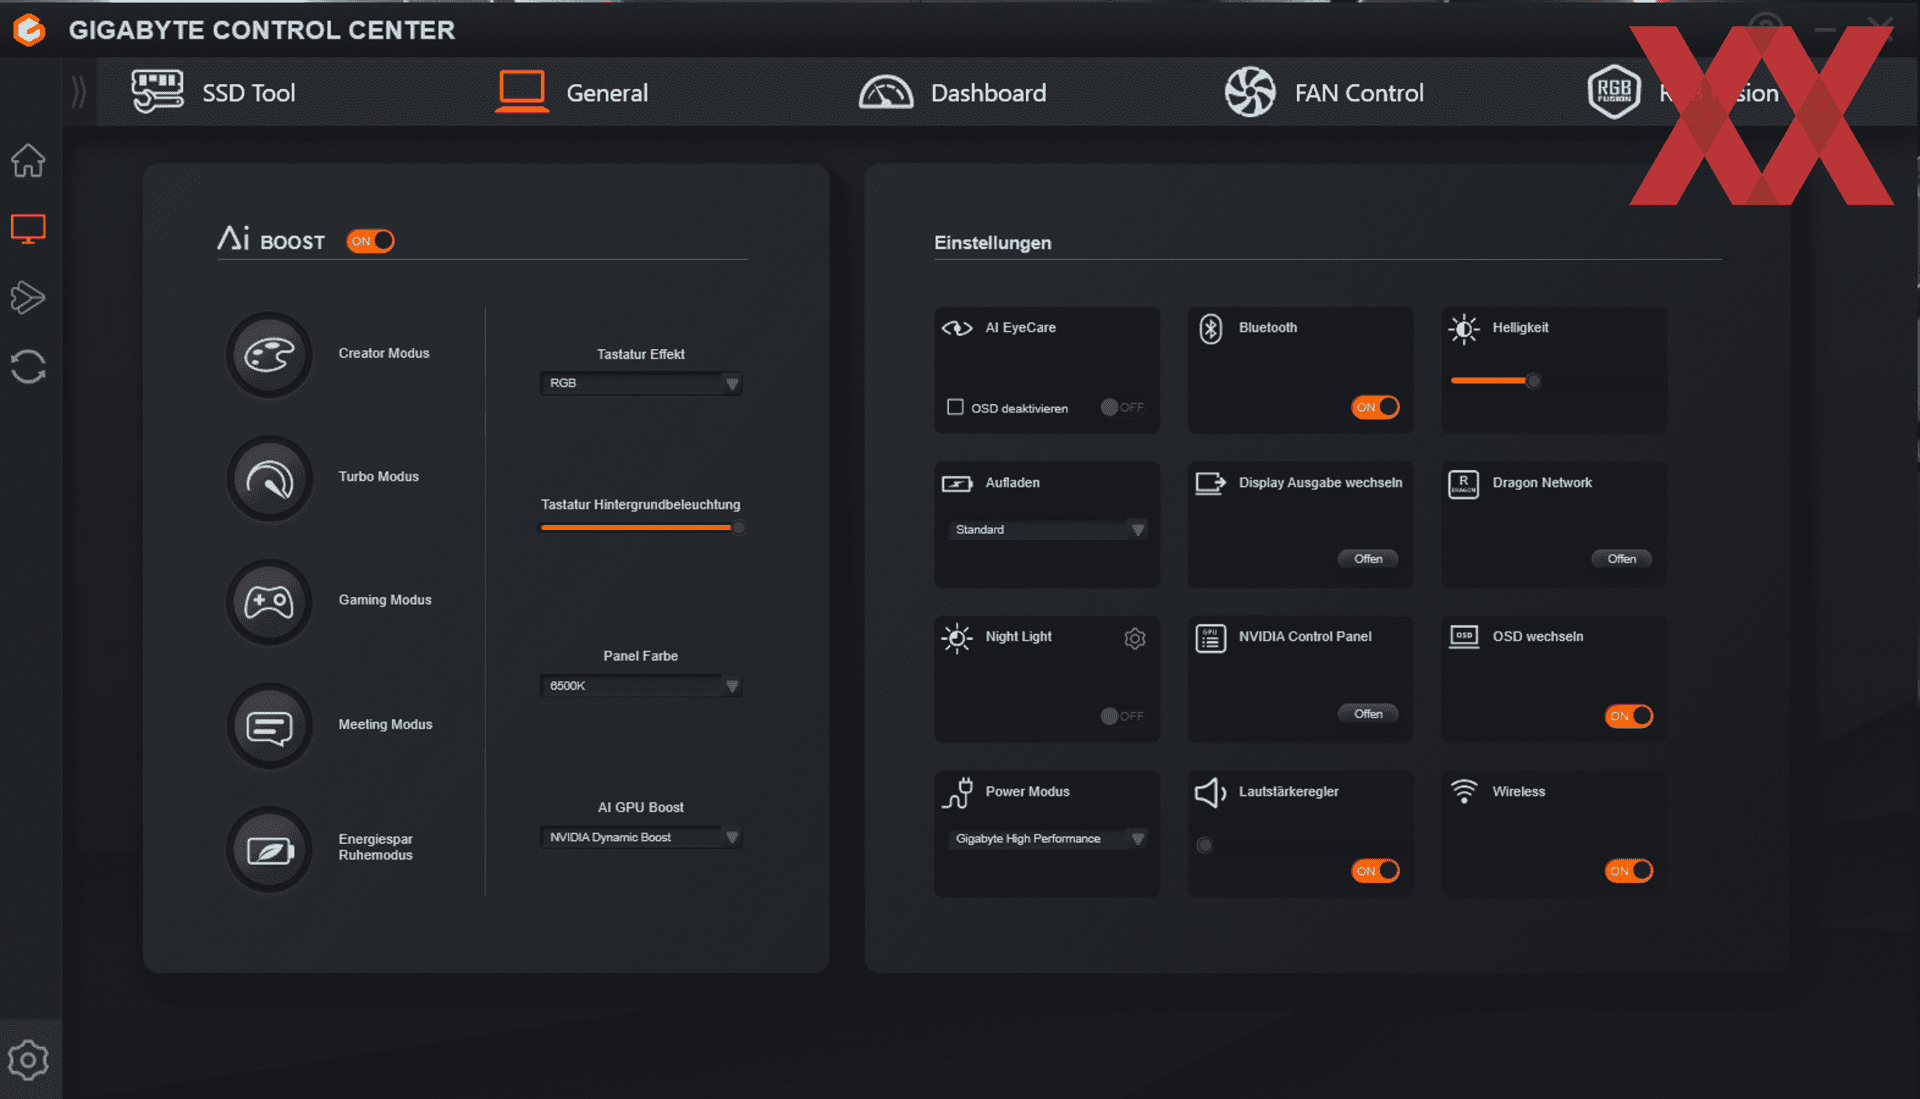This screenshot has height=1099, width=1920.
Task: Adjust the Tastatur Hintergrundbeleuchtung slider
Action: [x=641, y=528]
